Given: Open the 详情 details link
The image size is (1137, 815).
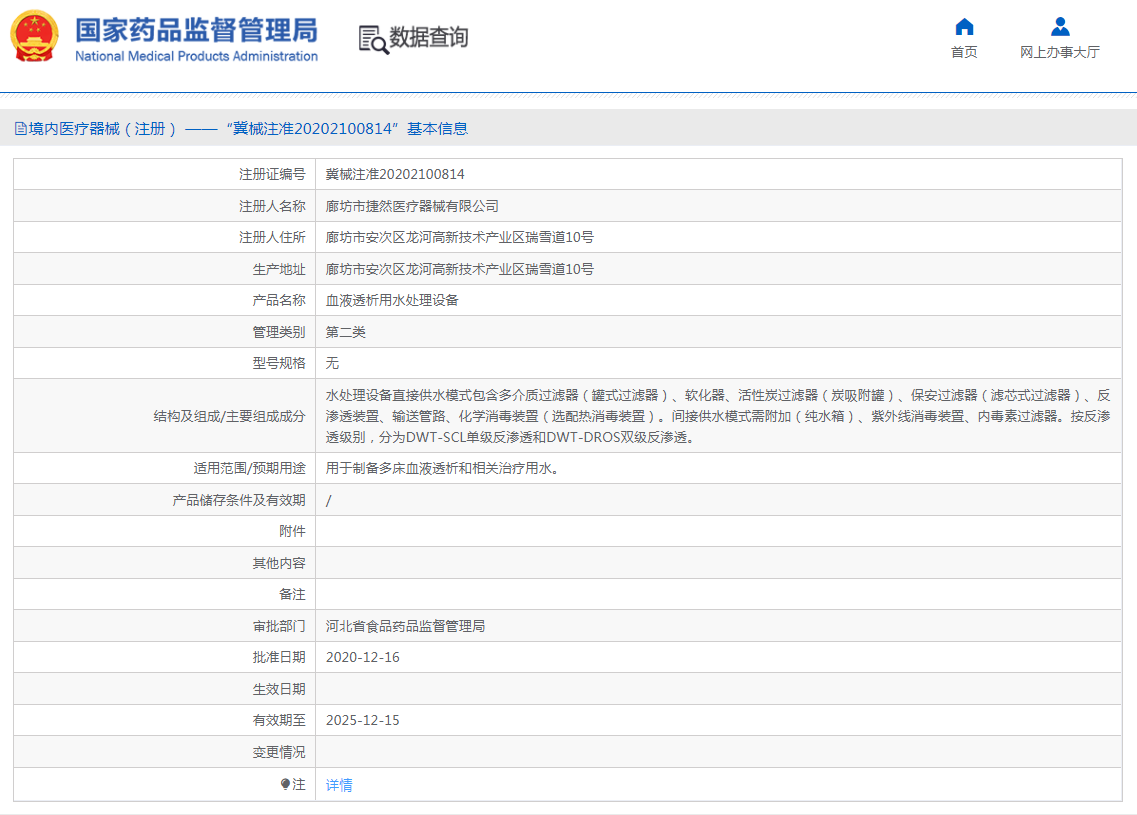Looking at the screenshot, I should pos(337,784).
